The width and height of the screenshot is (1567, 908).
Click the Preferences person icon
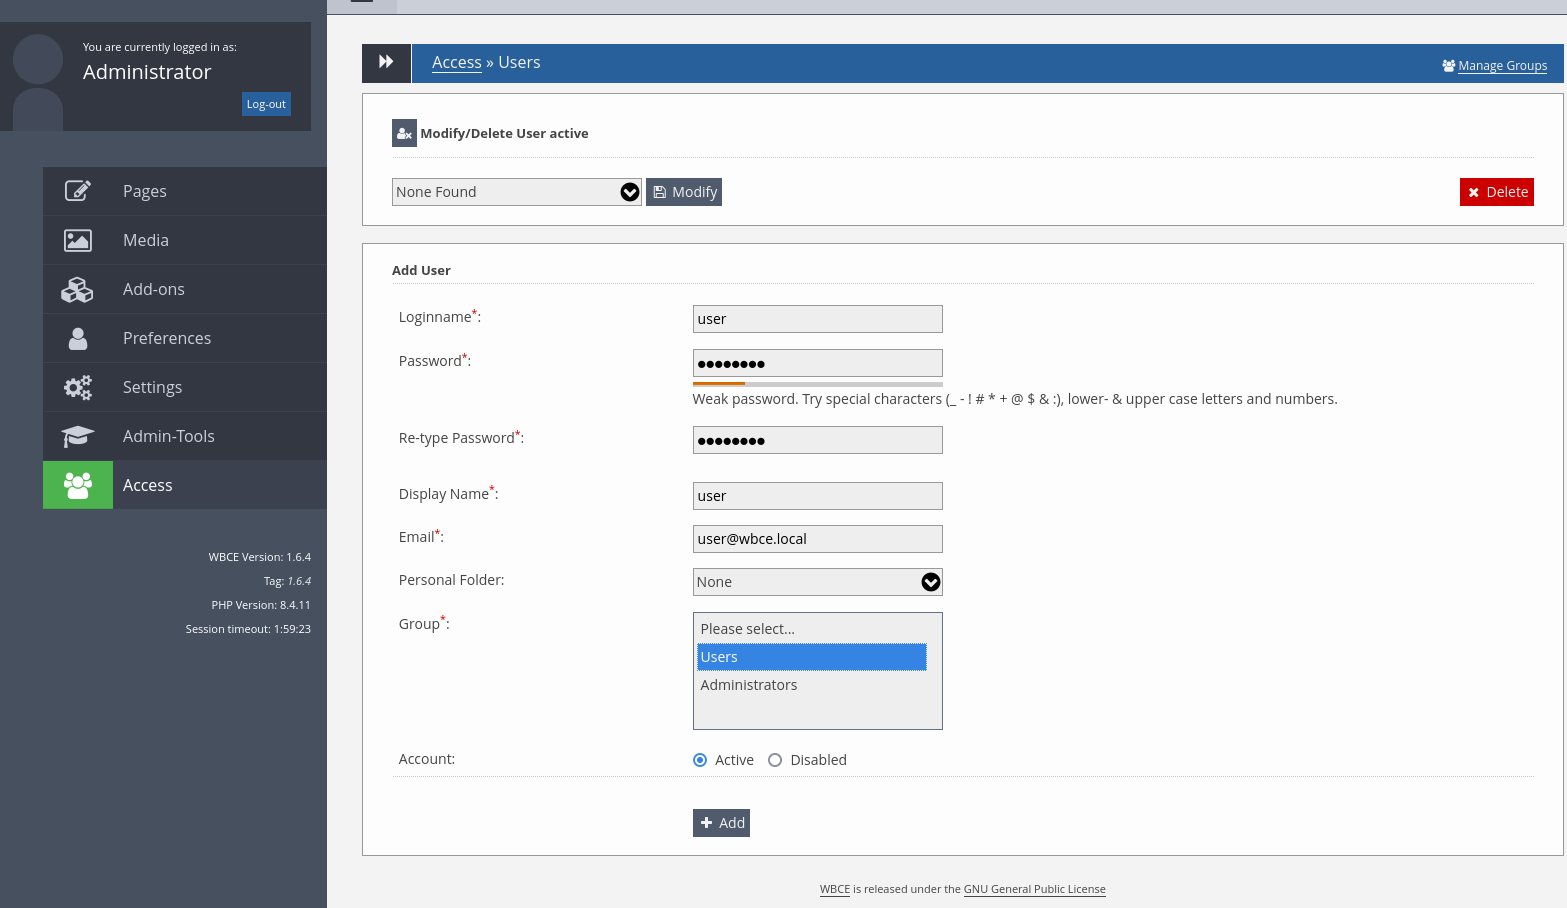pyautogui.click(x=78, y=338)
